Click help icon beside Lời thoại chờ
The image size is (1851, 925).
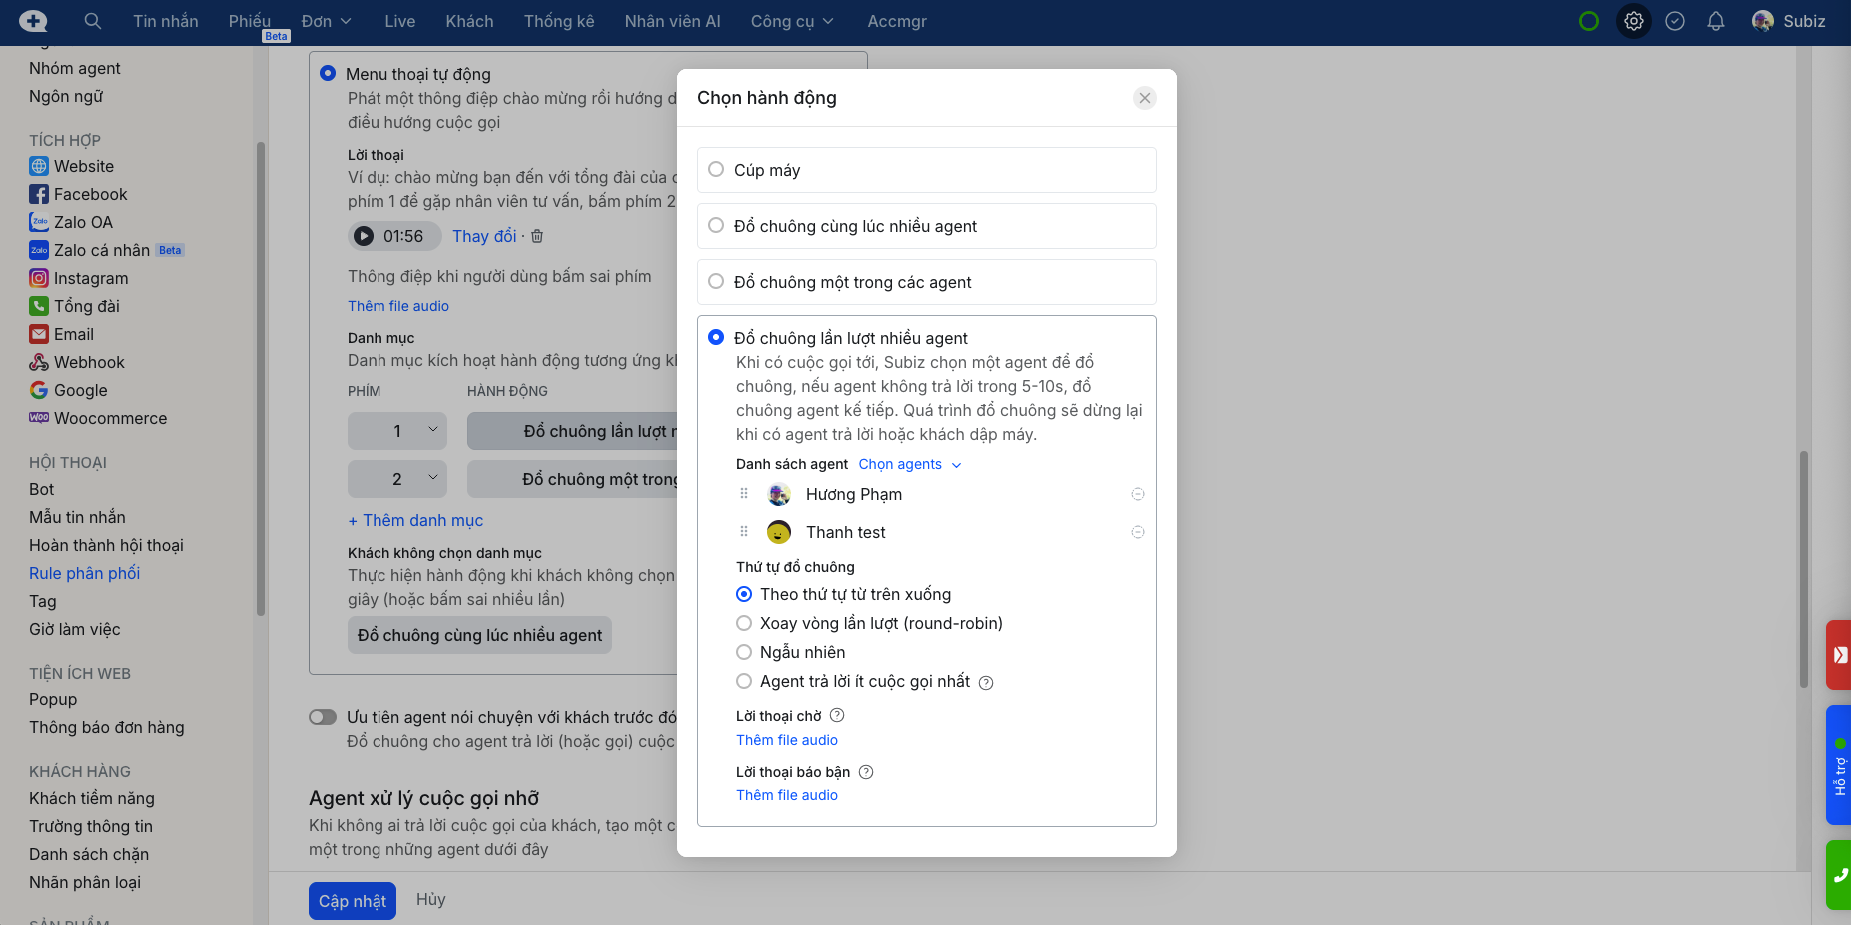837,715
